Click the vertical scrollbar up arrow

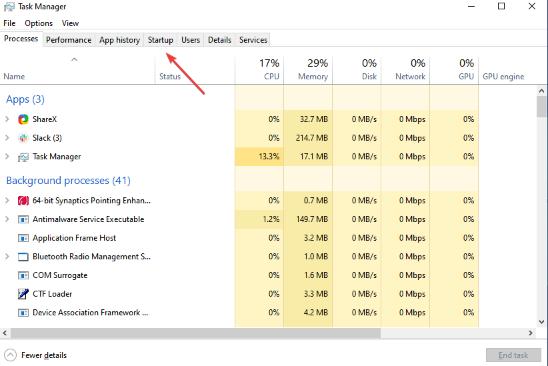coord(541,91)
